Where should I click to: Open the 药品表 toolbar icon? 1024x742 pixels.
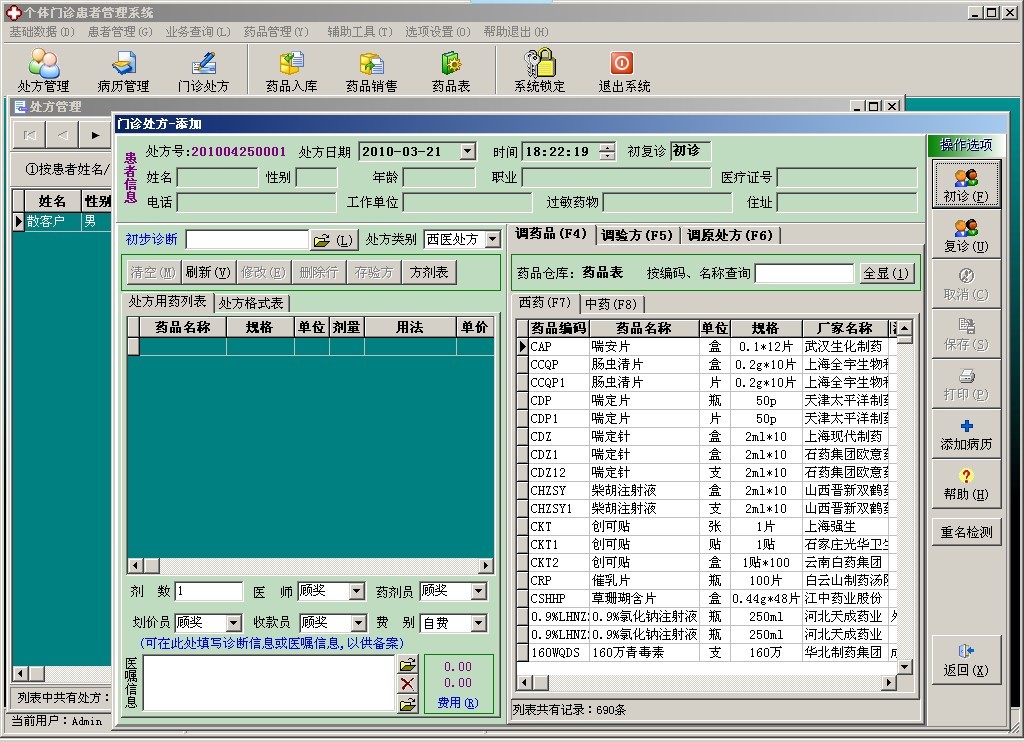[x=451, y=70]
